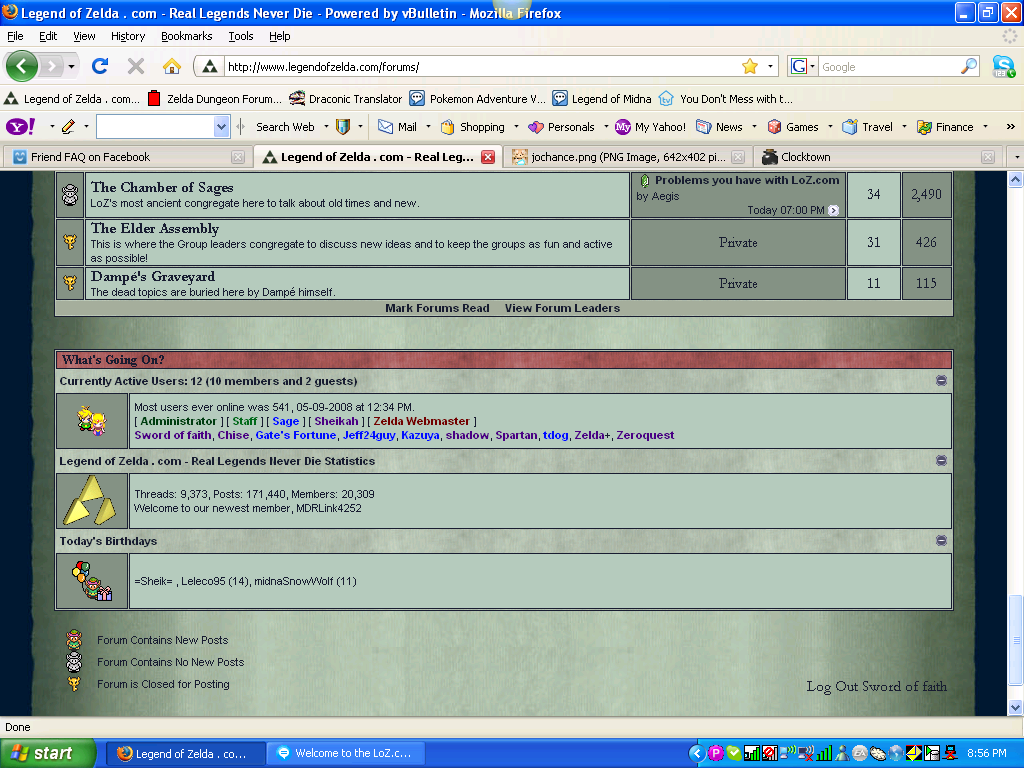Click the search magnifier icon
1024x768 pixels.
click(968, 66)
